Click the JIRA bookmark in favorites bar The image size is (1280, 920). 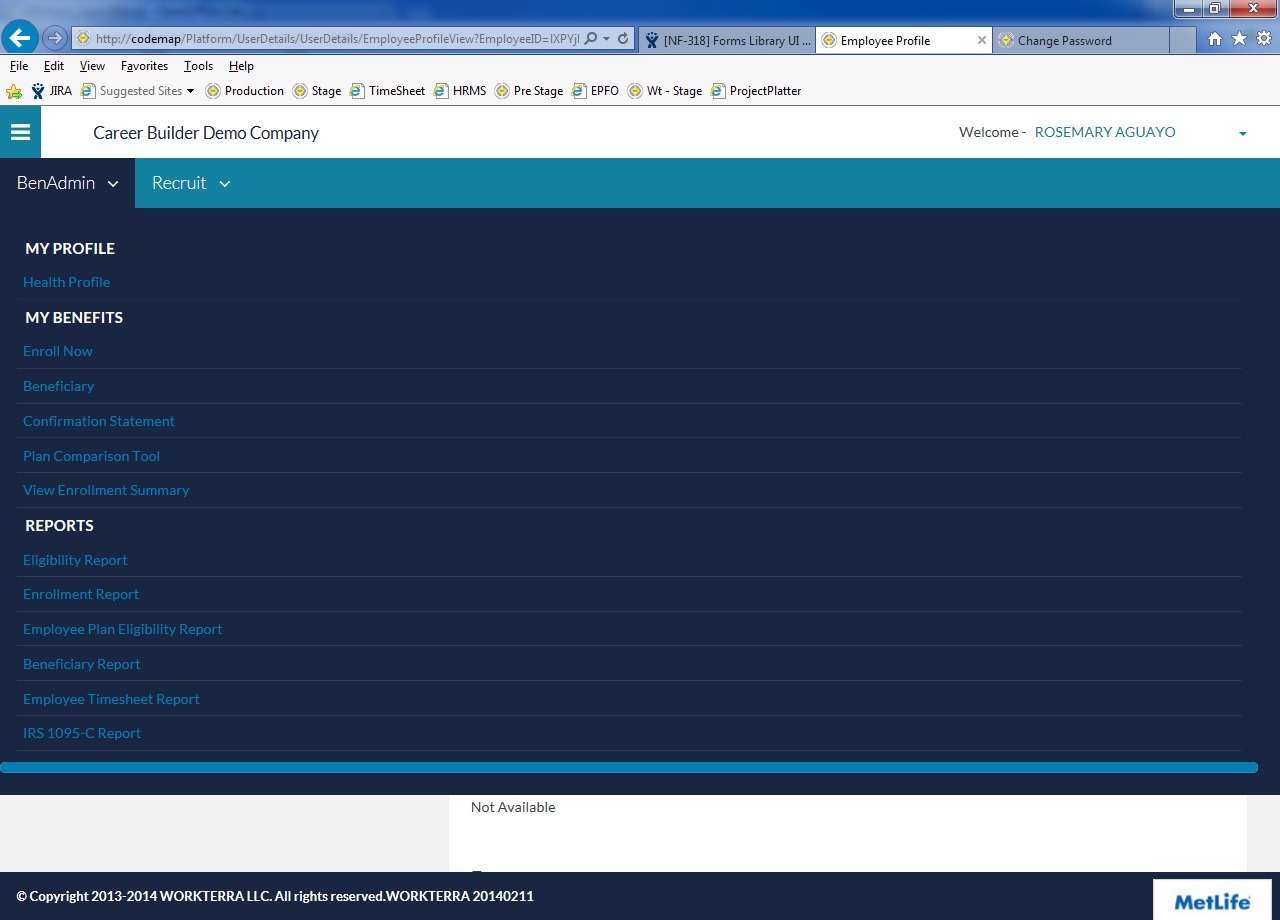[52, 91]
